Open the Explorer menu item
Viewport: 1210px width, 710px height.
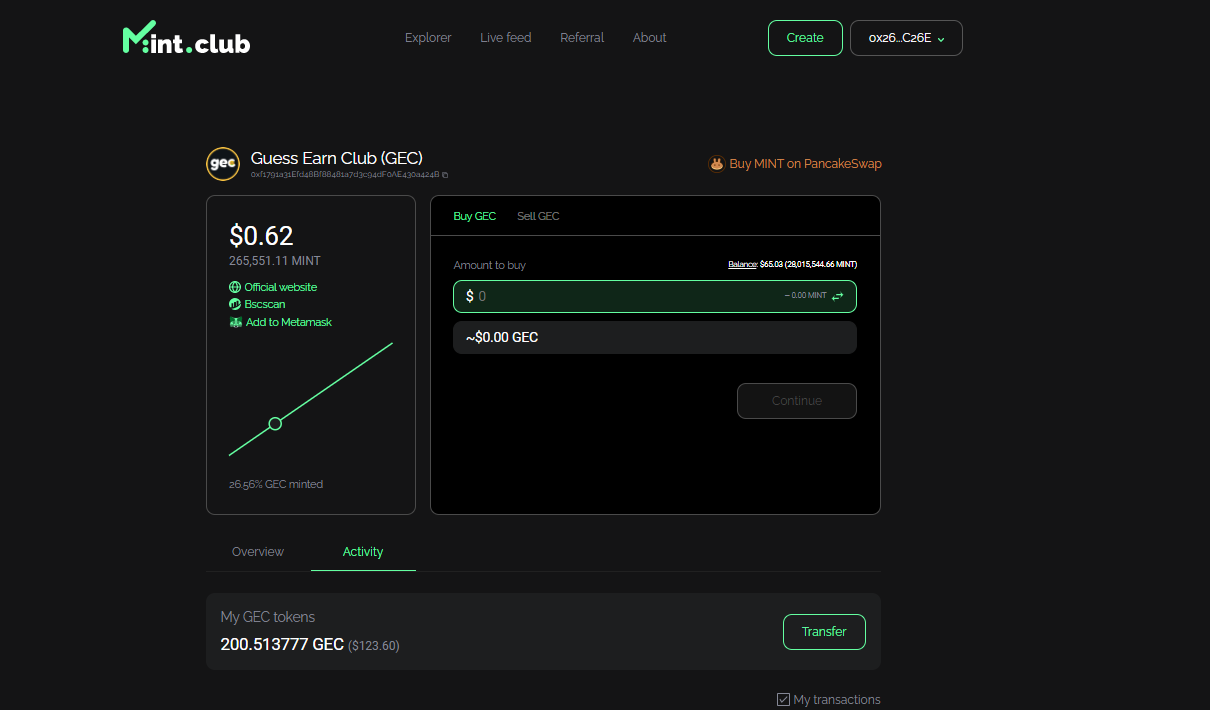tap(428, 38)
